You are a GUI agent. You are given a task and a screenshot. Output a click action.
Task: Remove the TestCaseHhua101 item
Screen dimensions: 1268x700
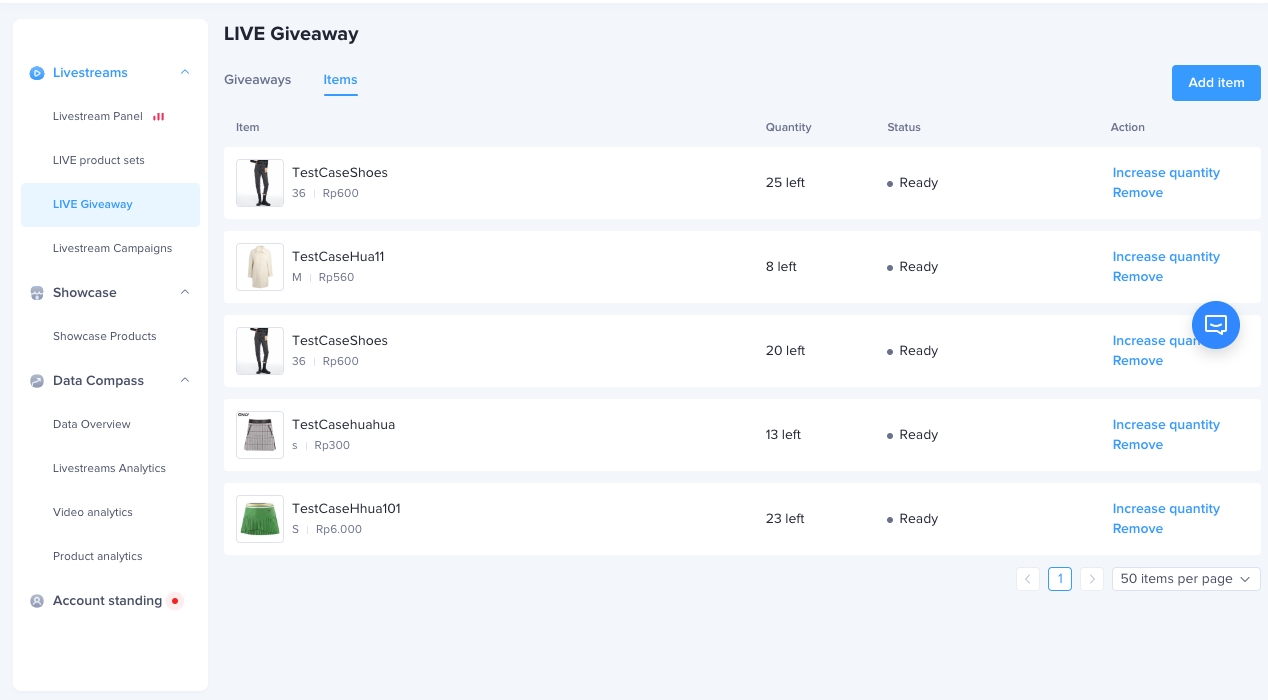pyautogui.click(x=1138, y=529)
